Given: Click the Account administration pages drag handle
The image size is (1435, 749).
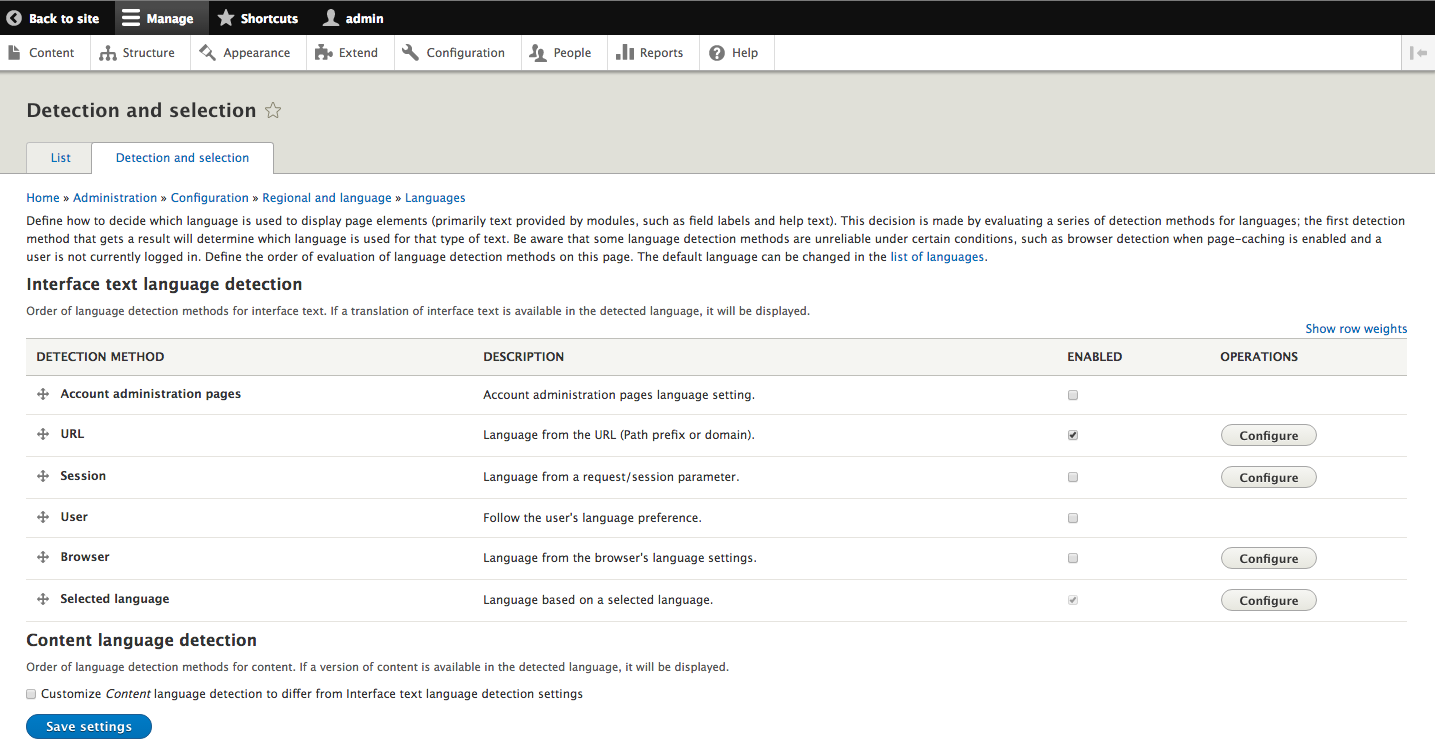Looking at the screenshot, I should [43, 395].
